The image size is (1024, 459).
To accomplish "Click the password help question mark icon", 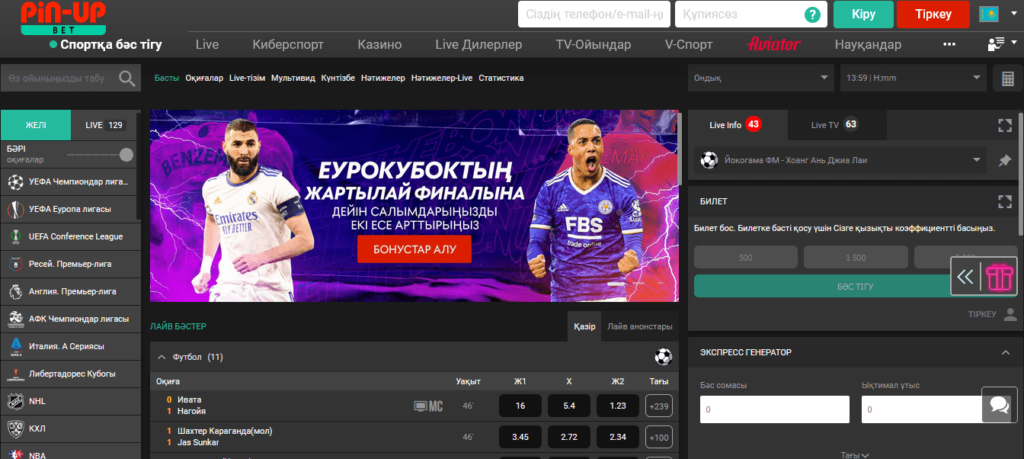I will [812, 14].
